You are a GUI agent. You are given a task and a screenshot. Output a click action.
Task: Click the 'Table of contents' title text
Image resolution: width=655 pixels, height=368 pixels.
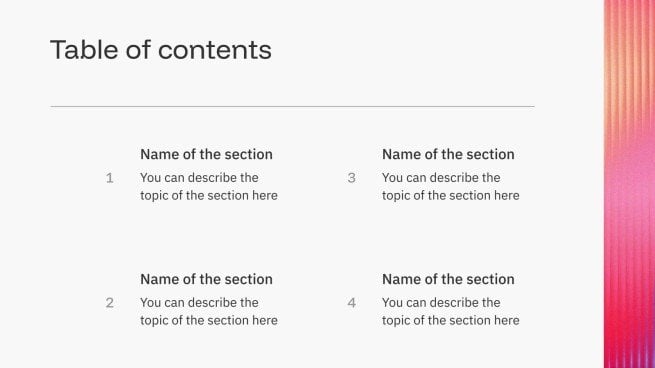tap(161, 50)
